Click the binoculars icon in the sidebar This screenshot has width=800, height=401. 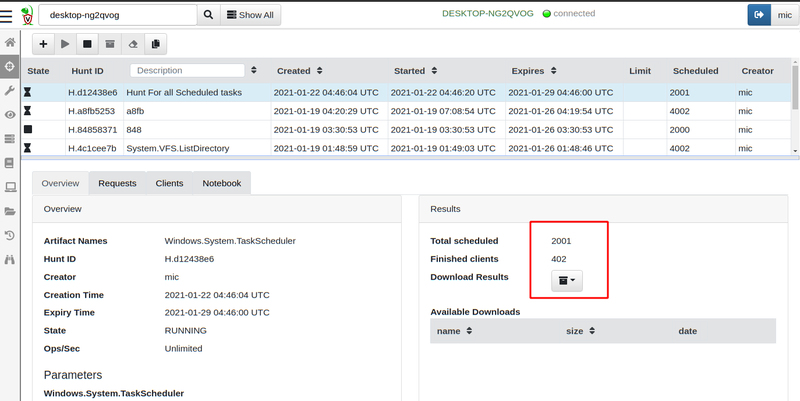point(10,260)
